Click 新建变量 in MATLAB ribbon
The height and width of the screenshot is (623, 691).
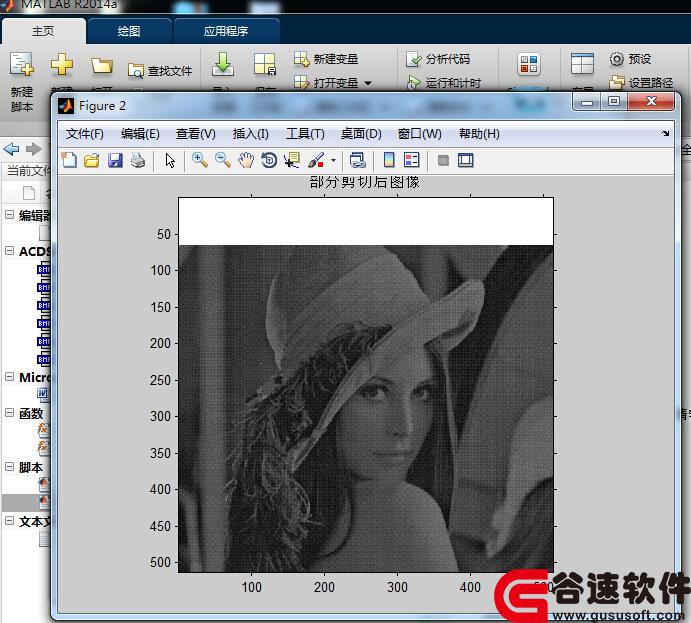[326, 59]
